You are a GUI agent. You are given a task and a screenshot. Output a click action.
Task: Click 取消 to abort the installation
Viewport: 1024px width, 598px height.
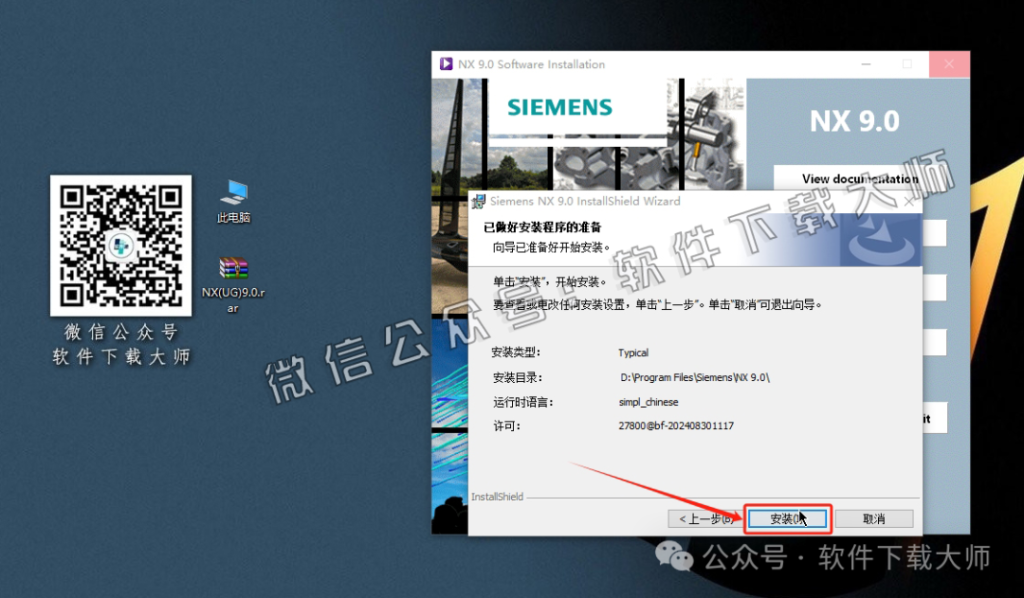pyautogui.click(x=875, y=518)
